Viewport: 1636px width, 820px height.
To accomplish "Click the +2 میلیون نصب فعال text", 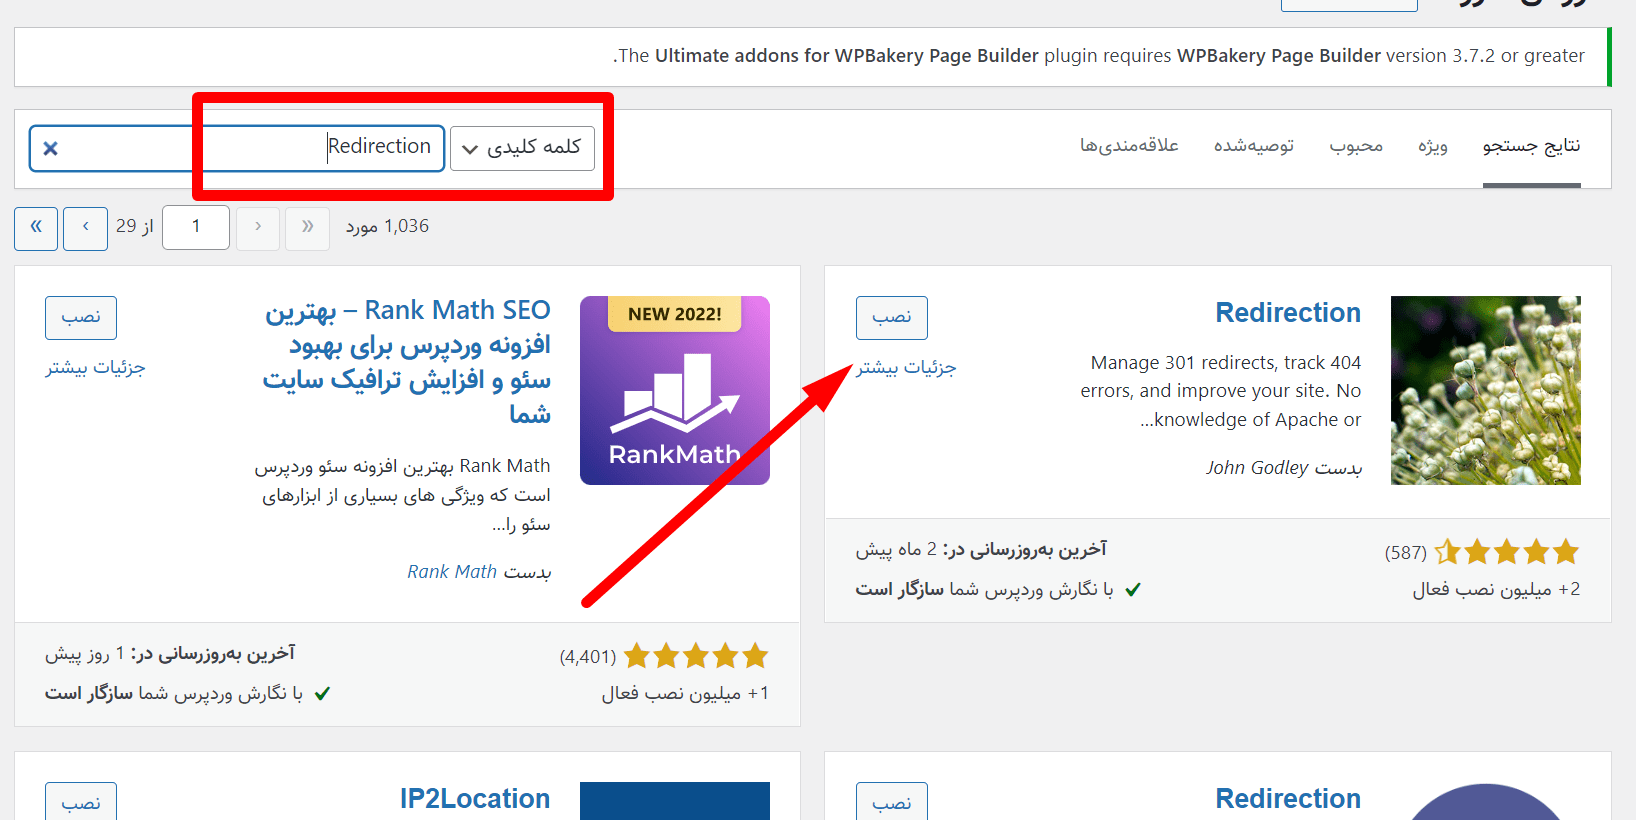I will [x=1496, y=590].
